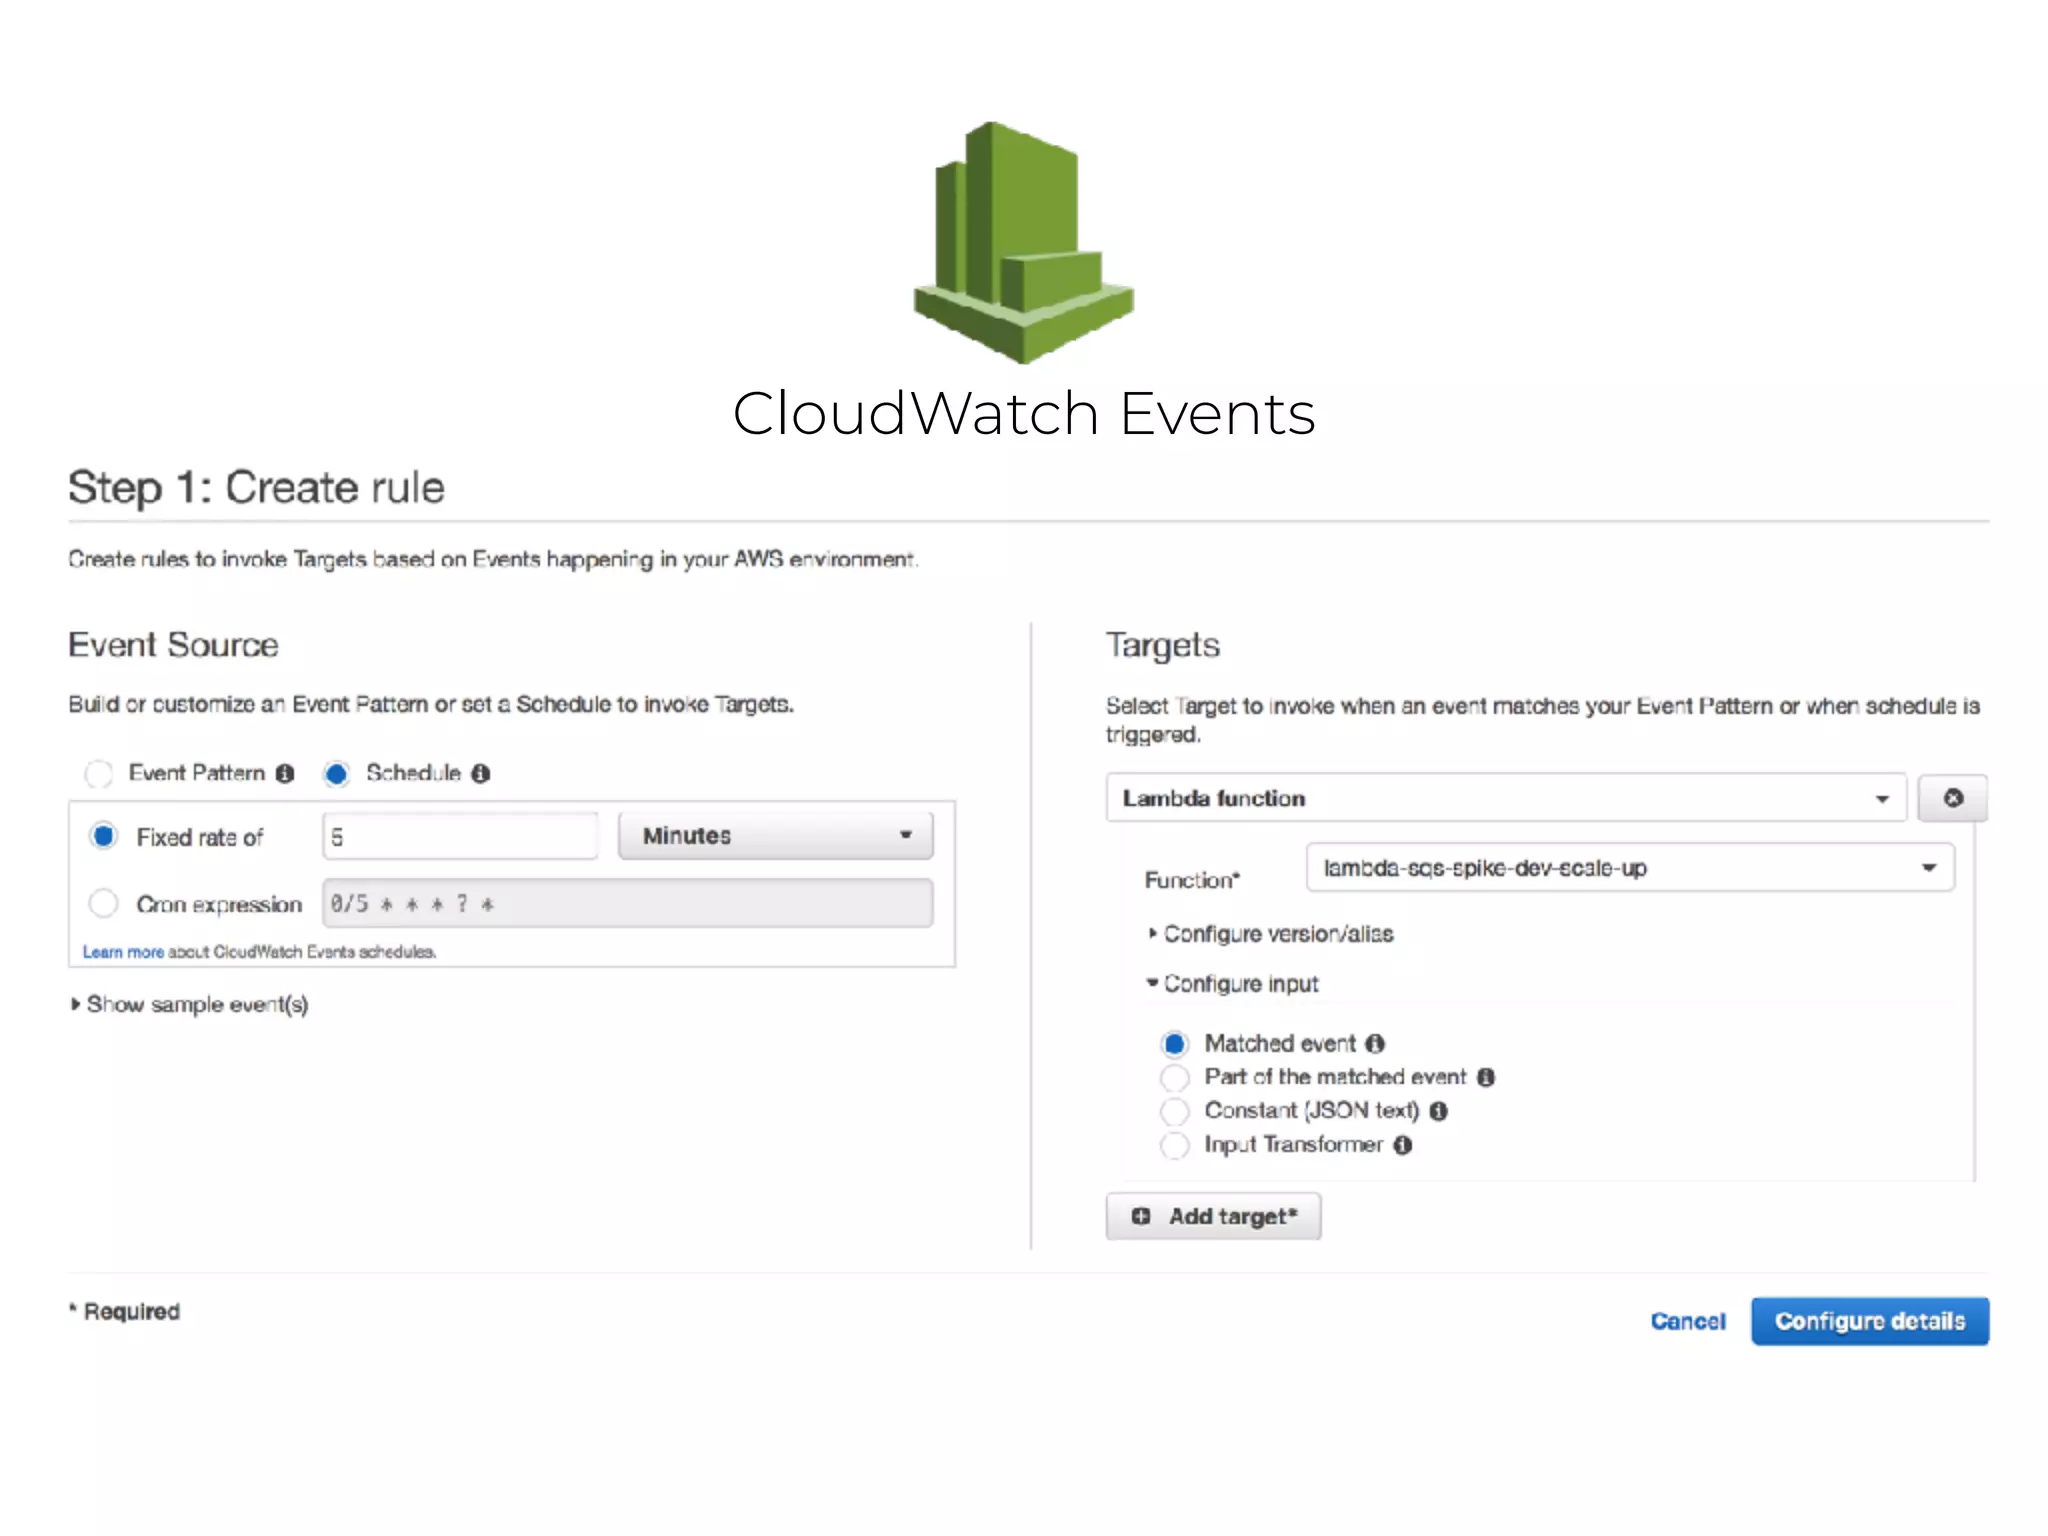
Task: Click info icon beside Input Transformer
Action: point(1403,1145)
